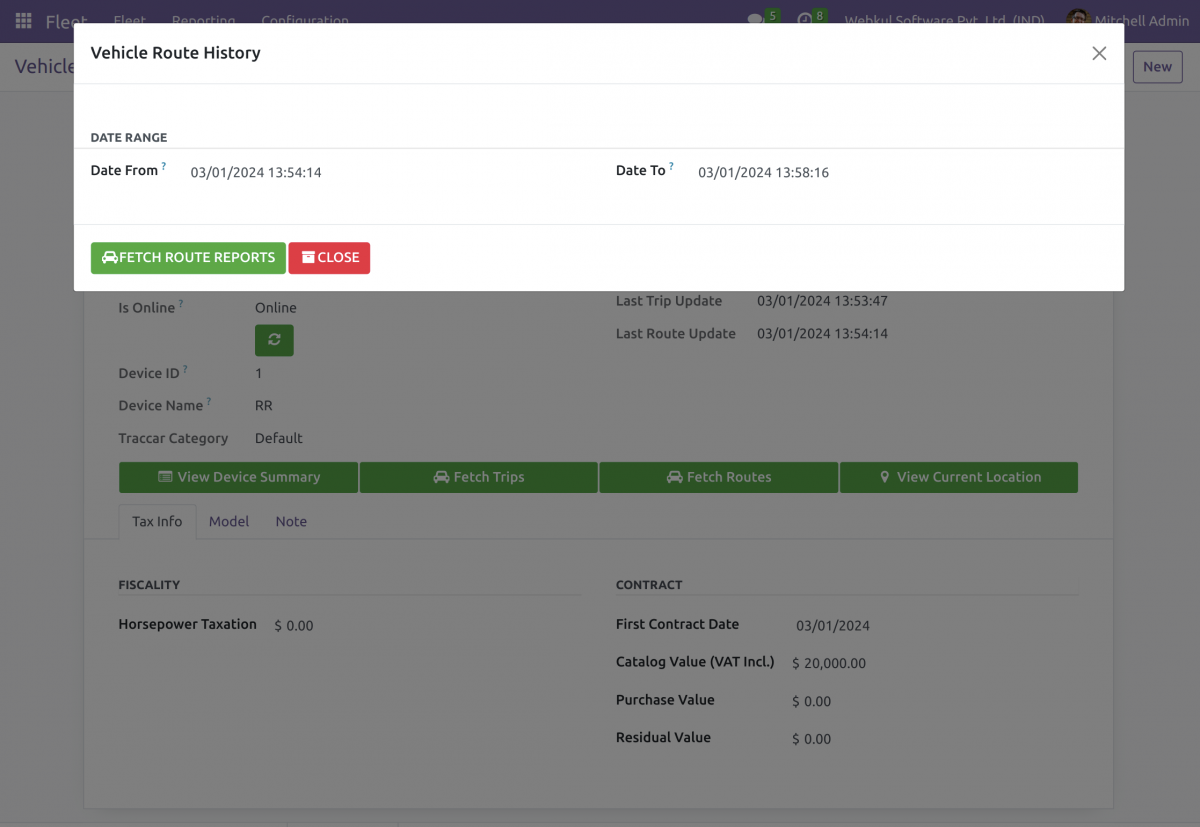Open the chat messages icon
Image resolution: width=1200 pixels, height=827 pixels.
tap(756, 20)
